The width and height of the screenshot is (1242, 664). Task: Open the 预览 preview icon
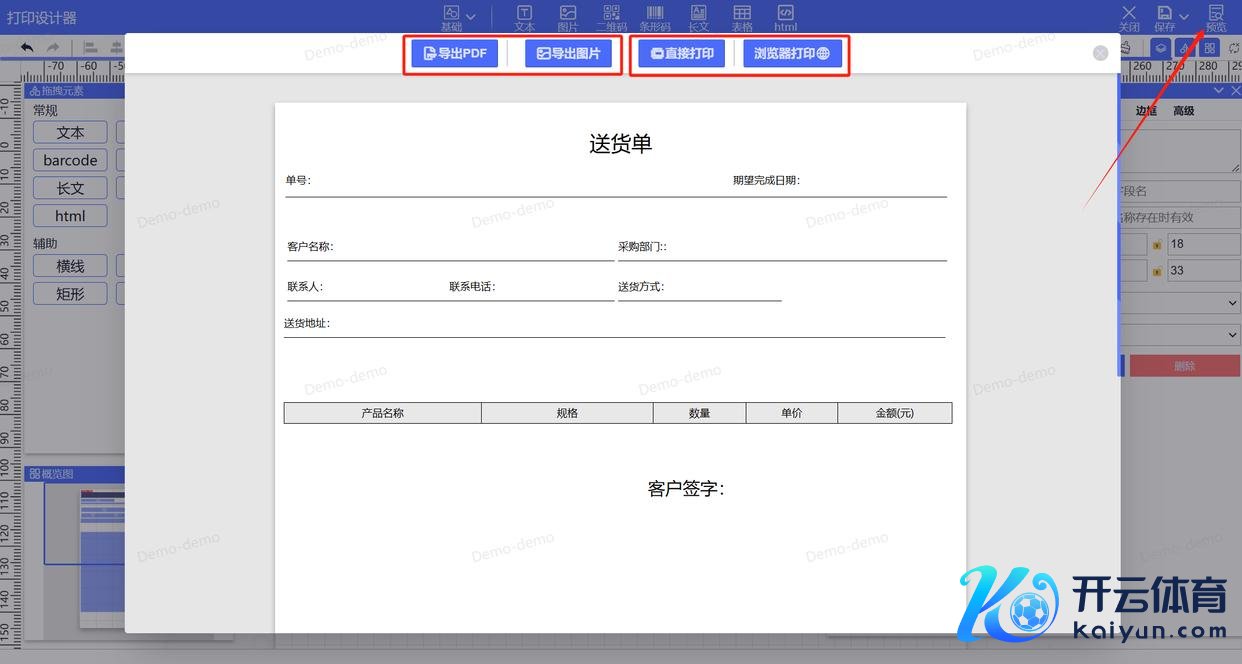(x=1215, y=17)
